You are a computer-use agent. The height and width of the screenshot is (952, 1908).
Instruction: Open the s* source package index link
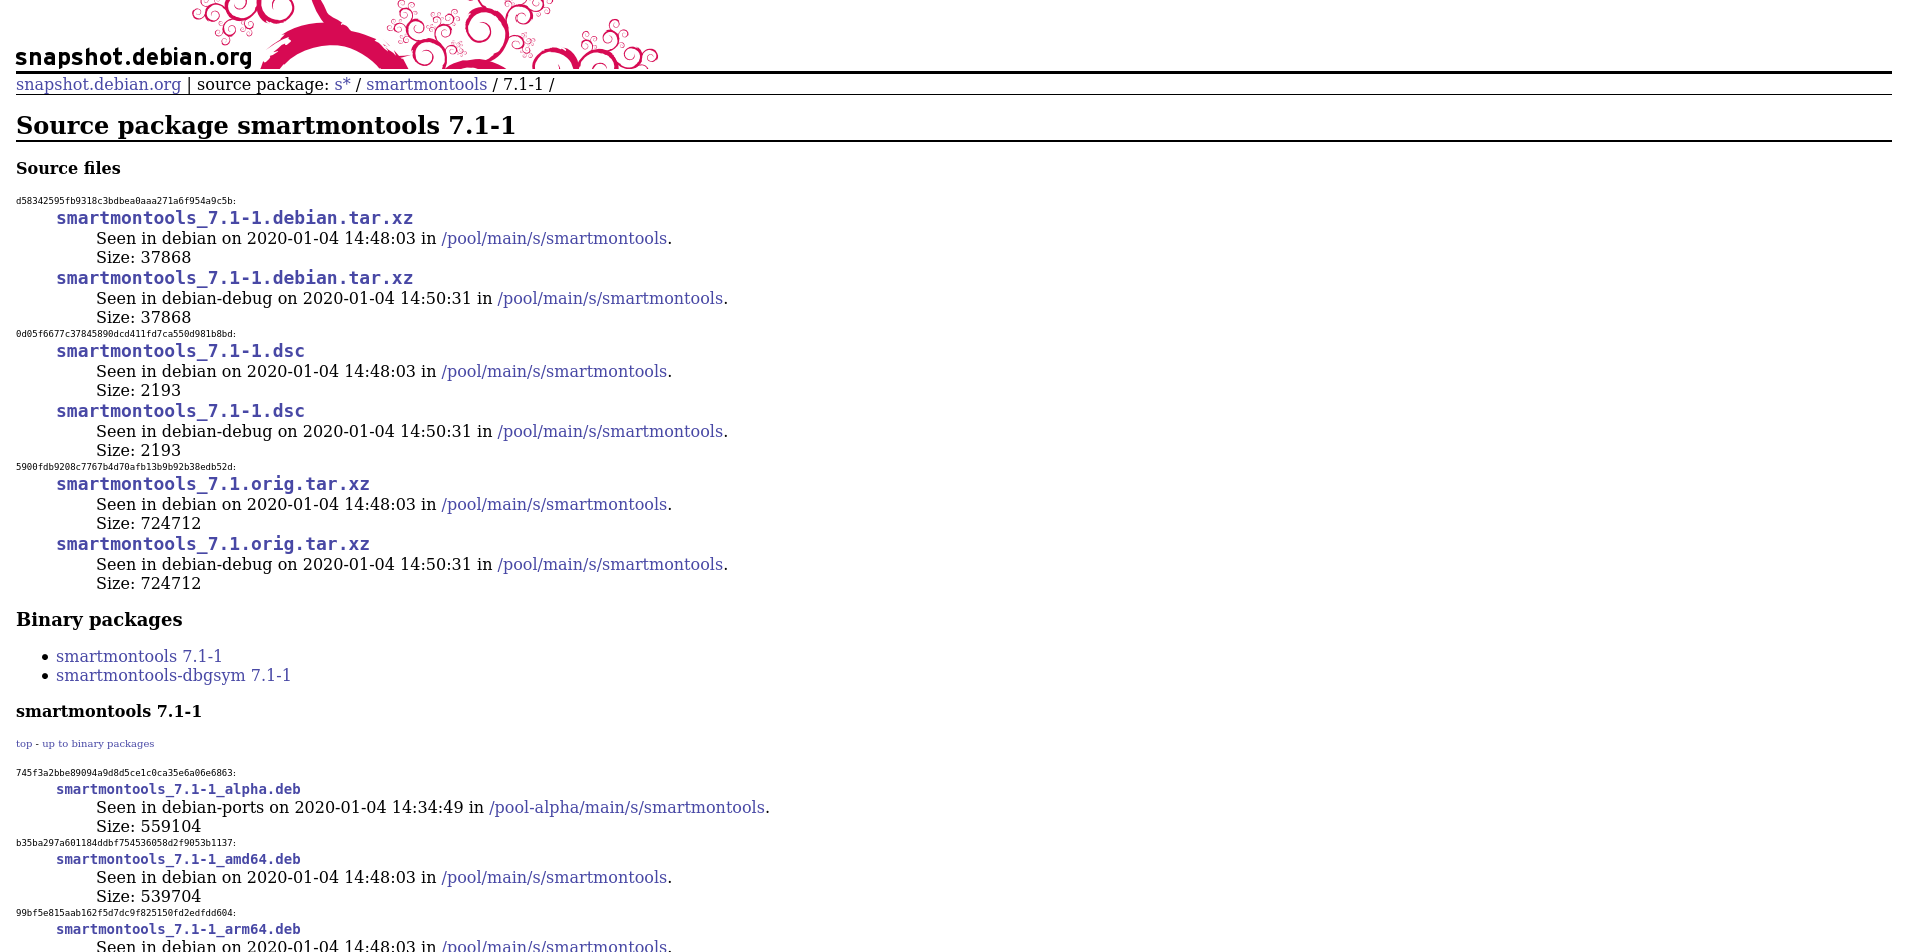[342, 84]
